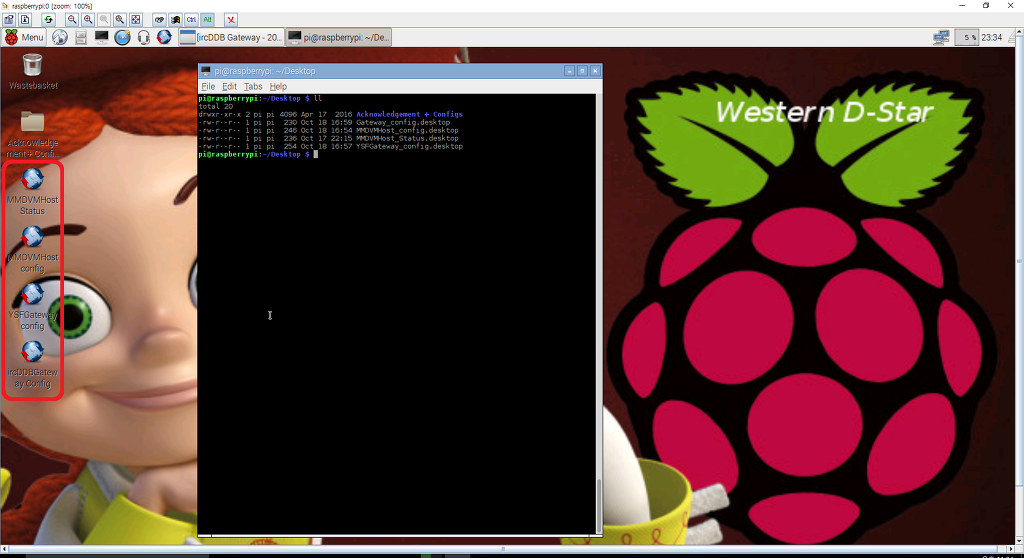The width and height of the screenshot is (1024, 558).
Task: Click the VNC zoom out icon
Action: coord(72,19)
